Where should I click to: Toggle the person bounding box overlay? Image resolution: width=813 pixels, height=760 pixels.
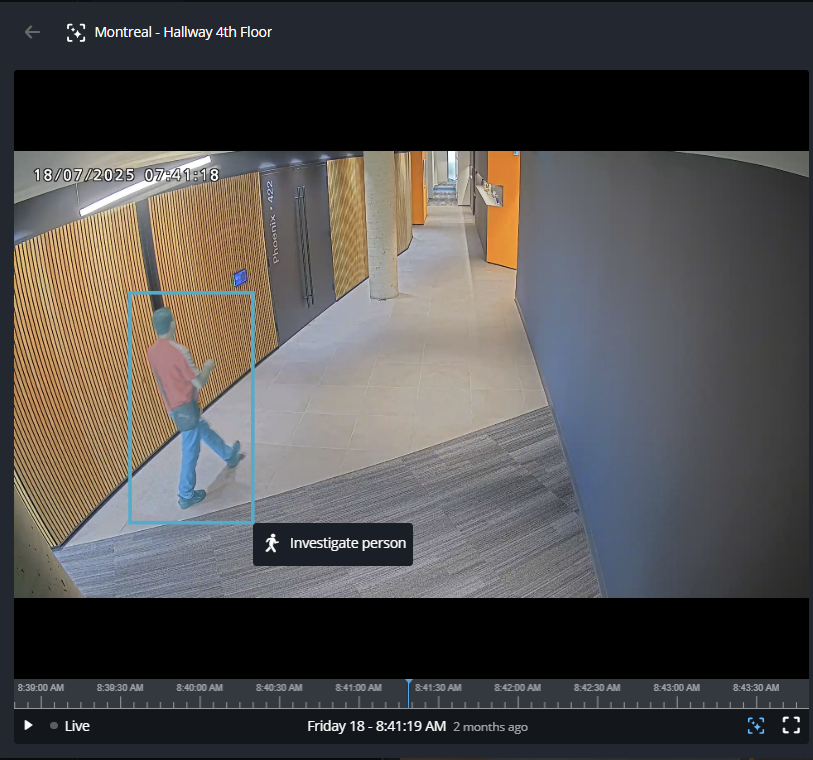tap(192, 408)
